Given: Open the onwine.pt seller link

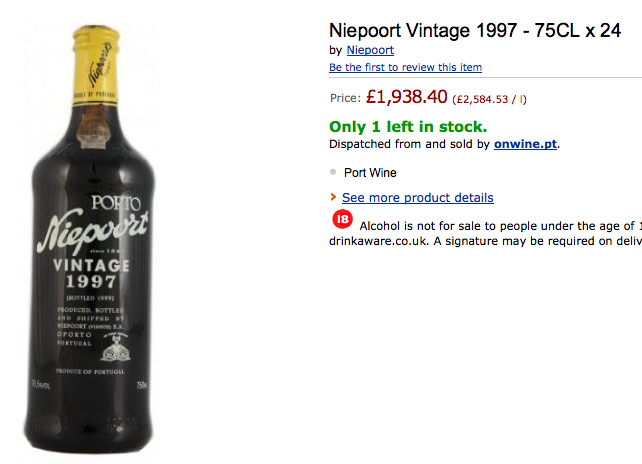Looking at the screenshot, I should click(x=525, y=144).
